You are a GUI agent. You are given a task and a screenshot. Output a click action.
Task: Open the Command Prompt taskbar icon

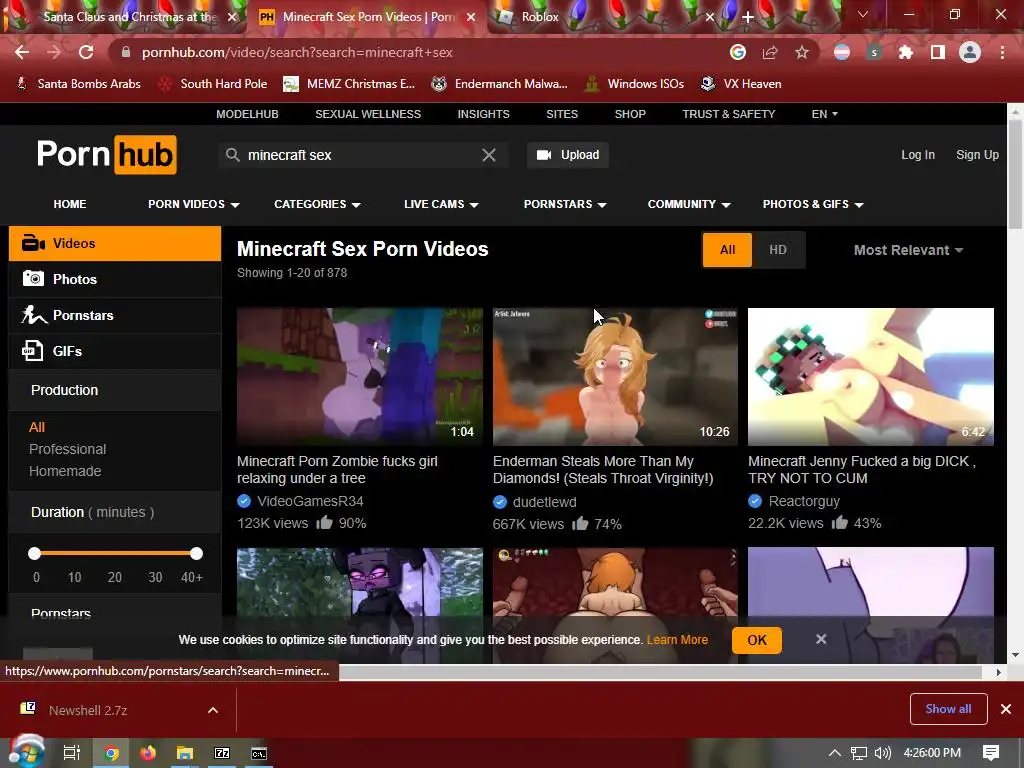point(259,753)
